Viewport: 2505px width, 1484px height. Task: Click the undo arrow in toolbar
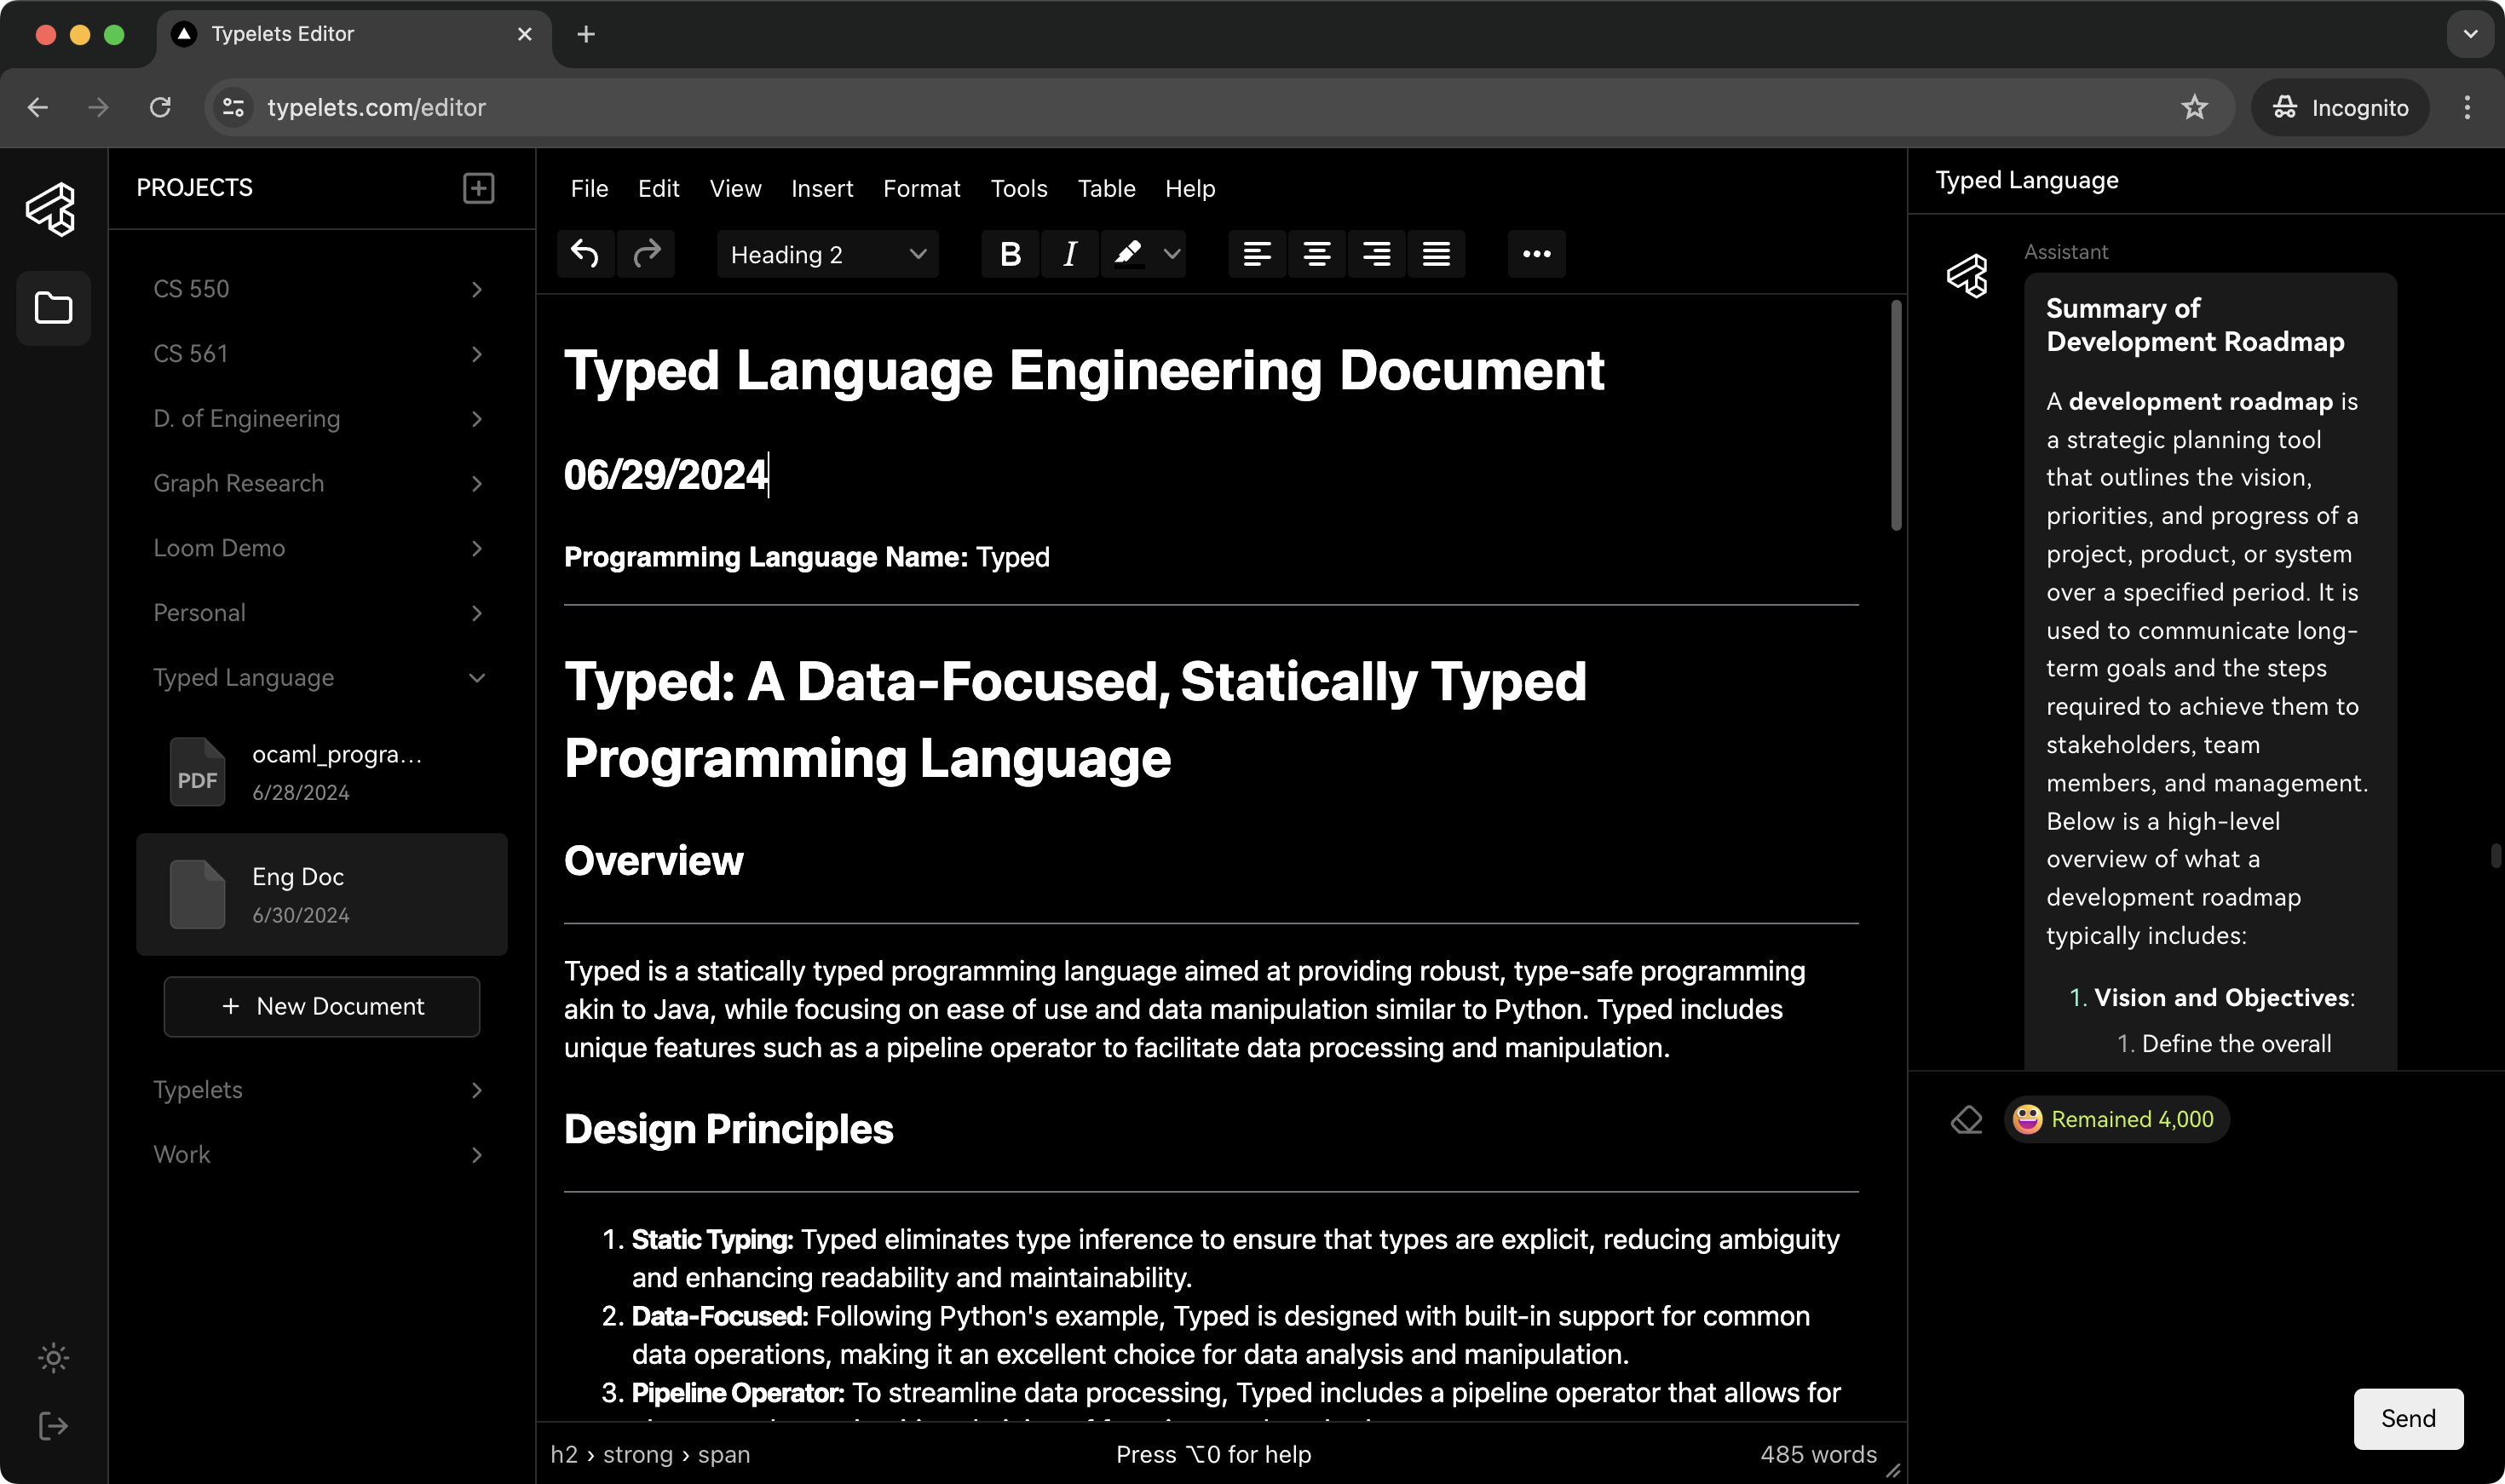(585, 254)
